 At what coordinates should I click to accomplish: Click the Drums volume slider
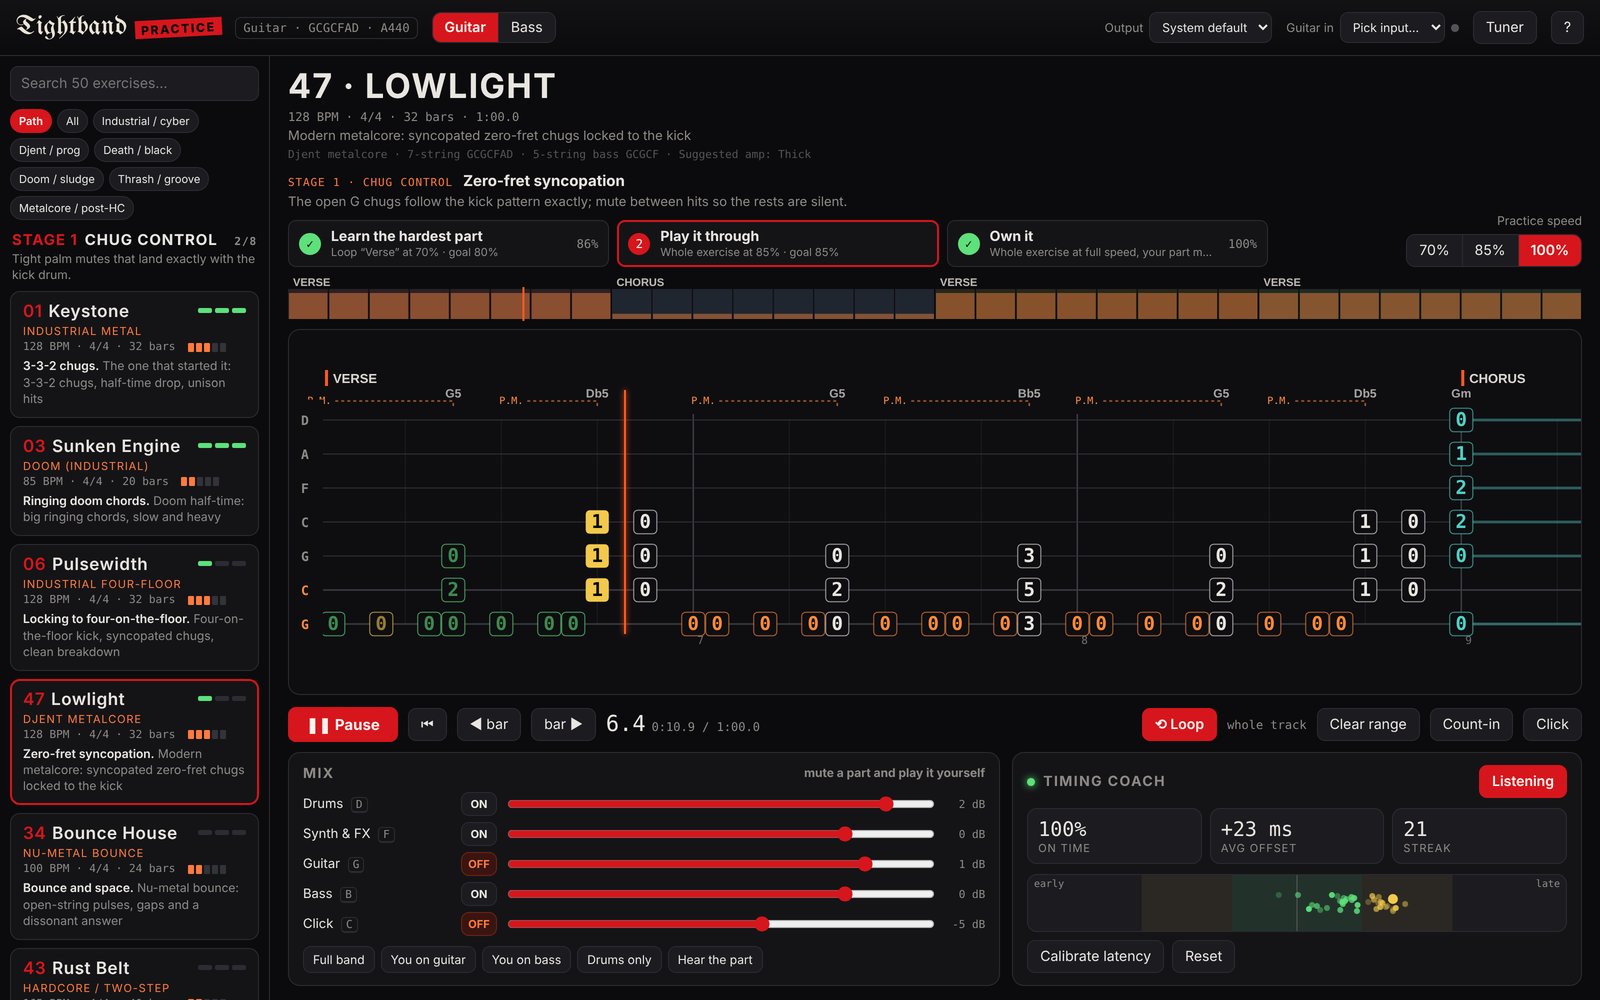(721, 804)
